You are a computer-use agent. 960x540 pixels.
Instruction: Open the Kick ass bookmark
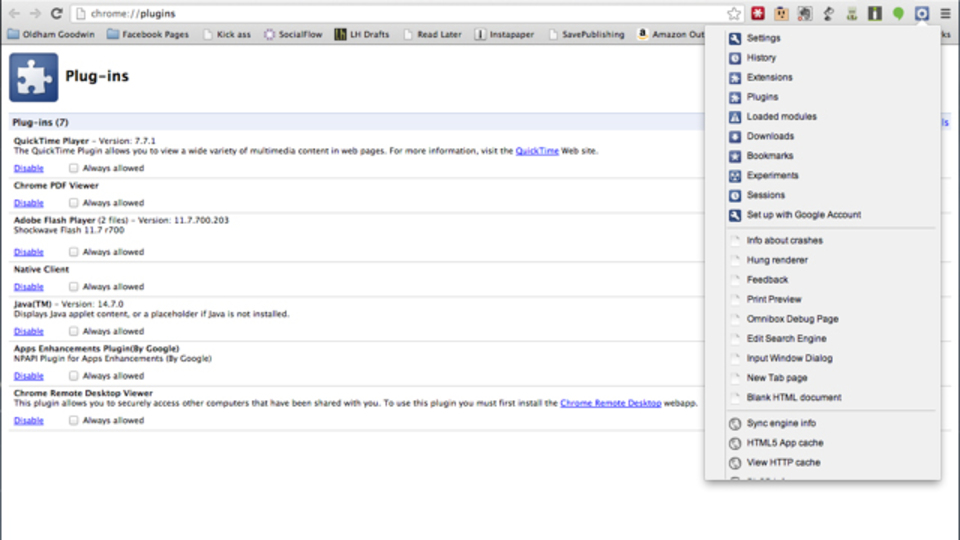point(227,34)
